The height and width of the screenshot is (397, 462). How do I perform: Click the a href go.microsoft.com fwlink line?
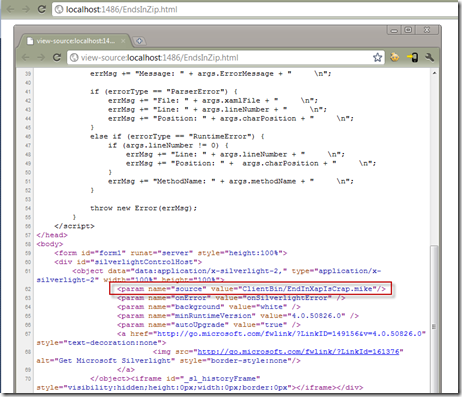coord(271,334)
